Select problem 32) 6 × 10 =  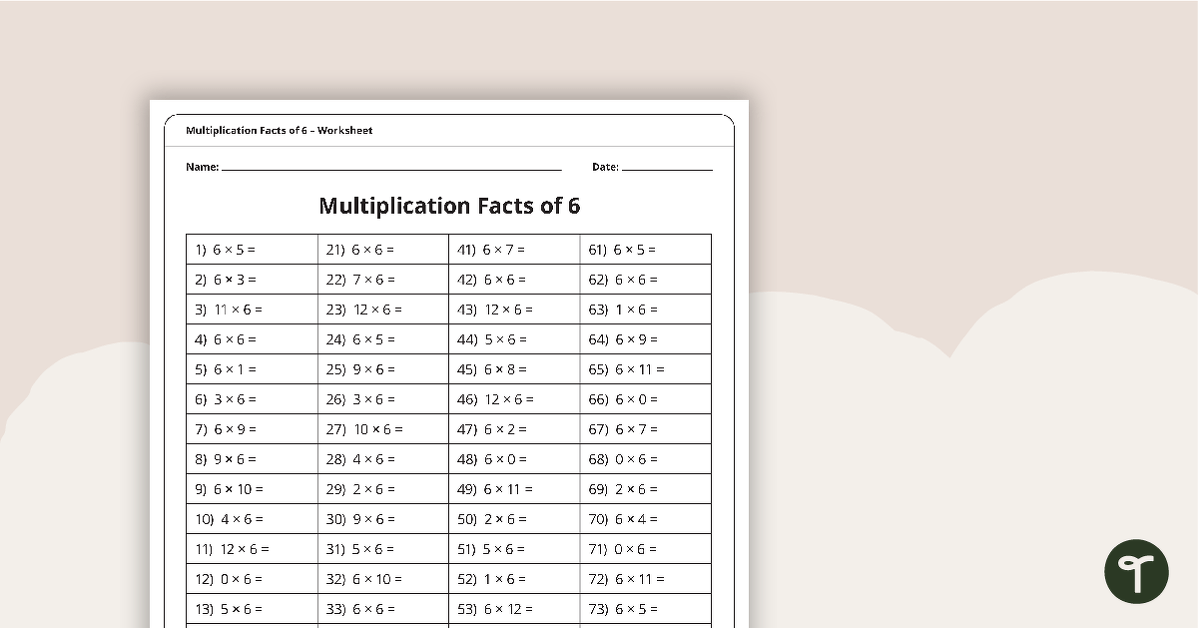click(364, 579)
